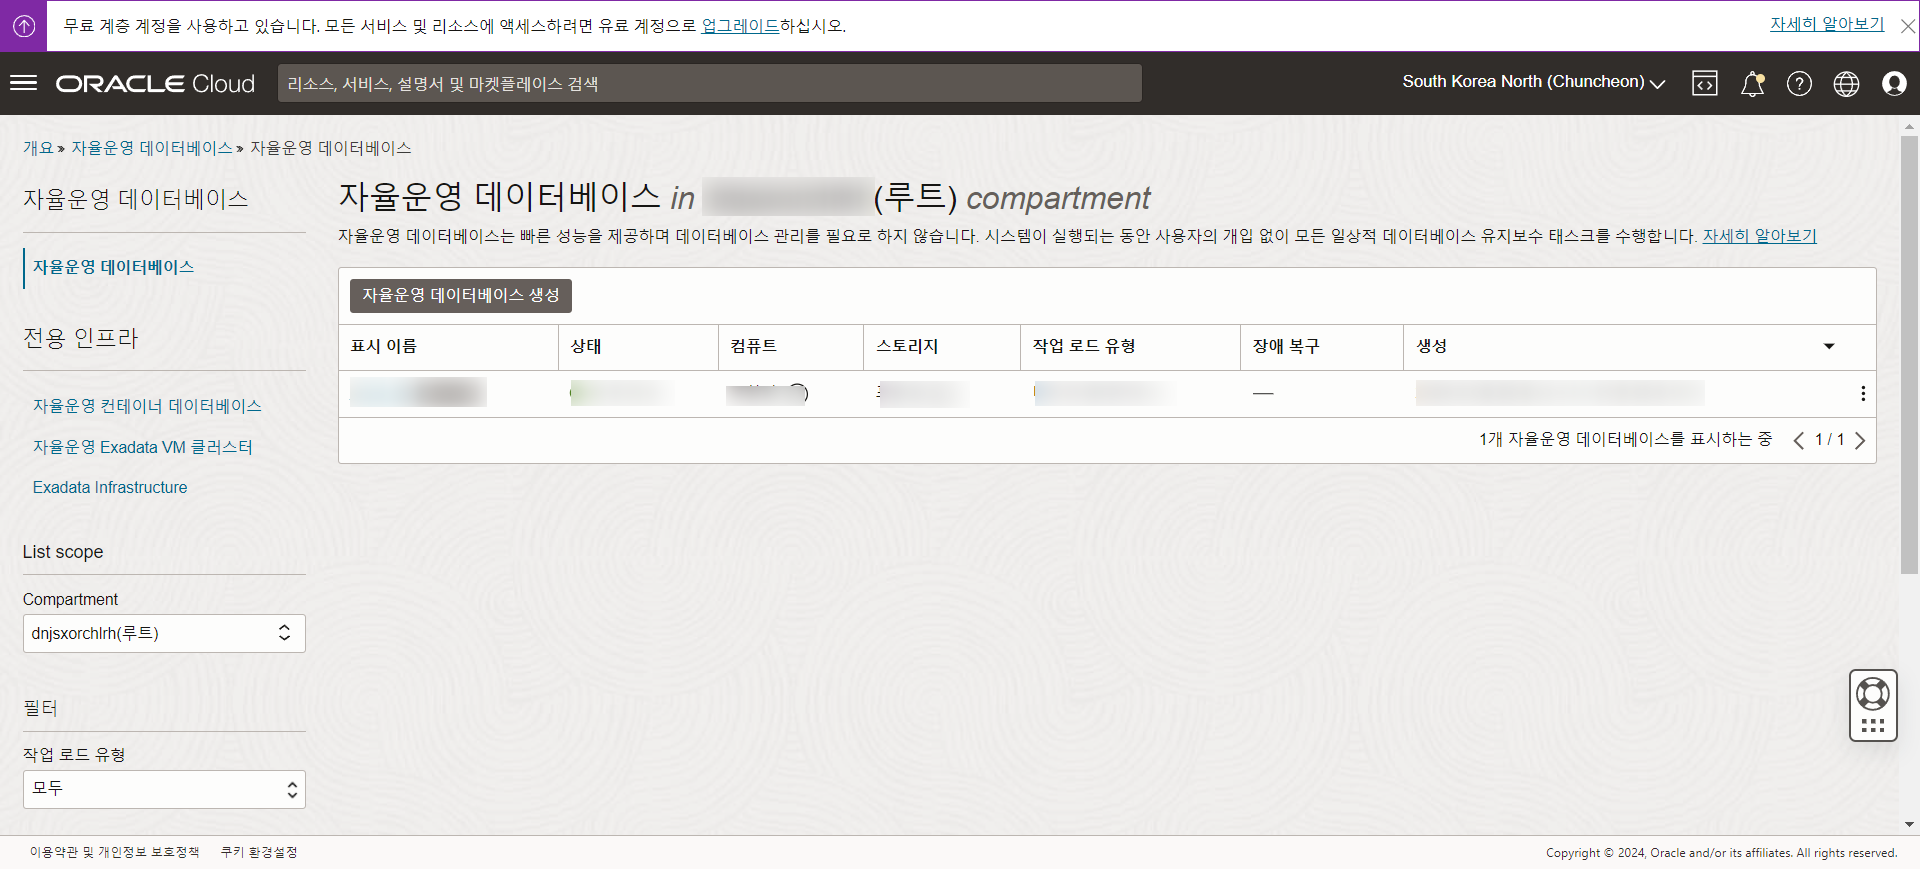
Task: Focus the resource search field
Action: tap(710, 83)
